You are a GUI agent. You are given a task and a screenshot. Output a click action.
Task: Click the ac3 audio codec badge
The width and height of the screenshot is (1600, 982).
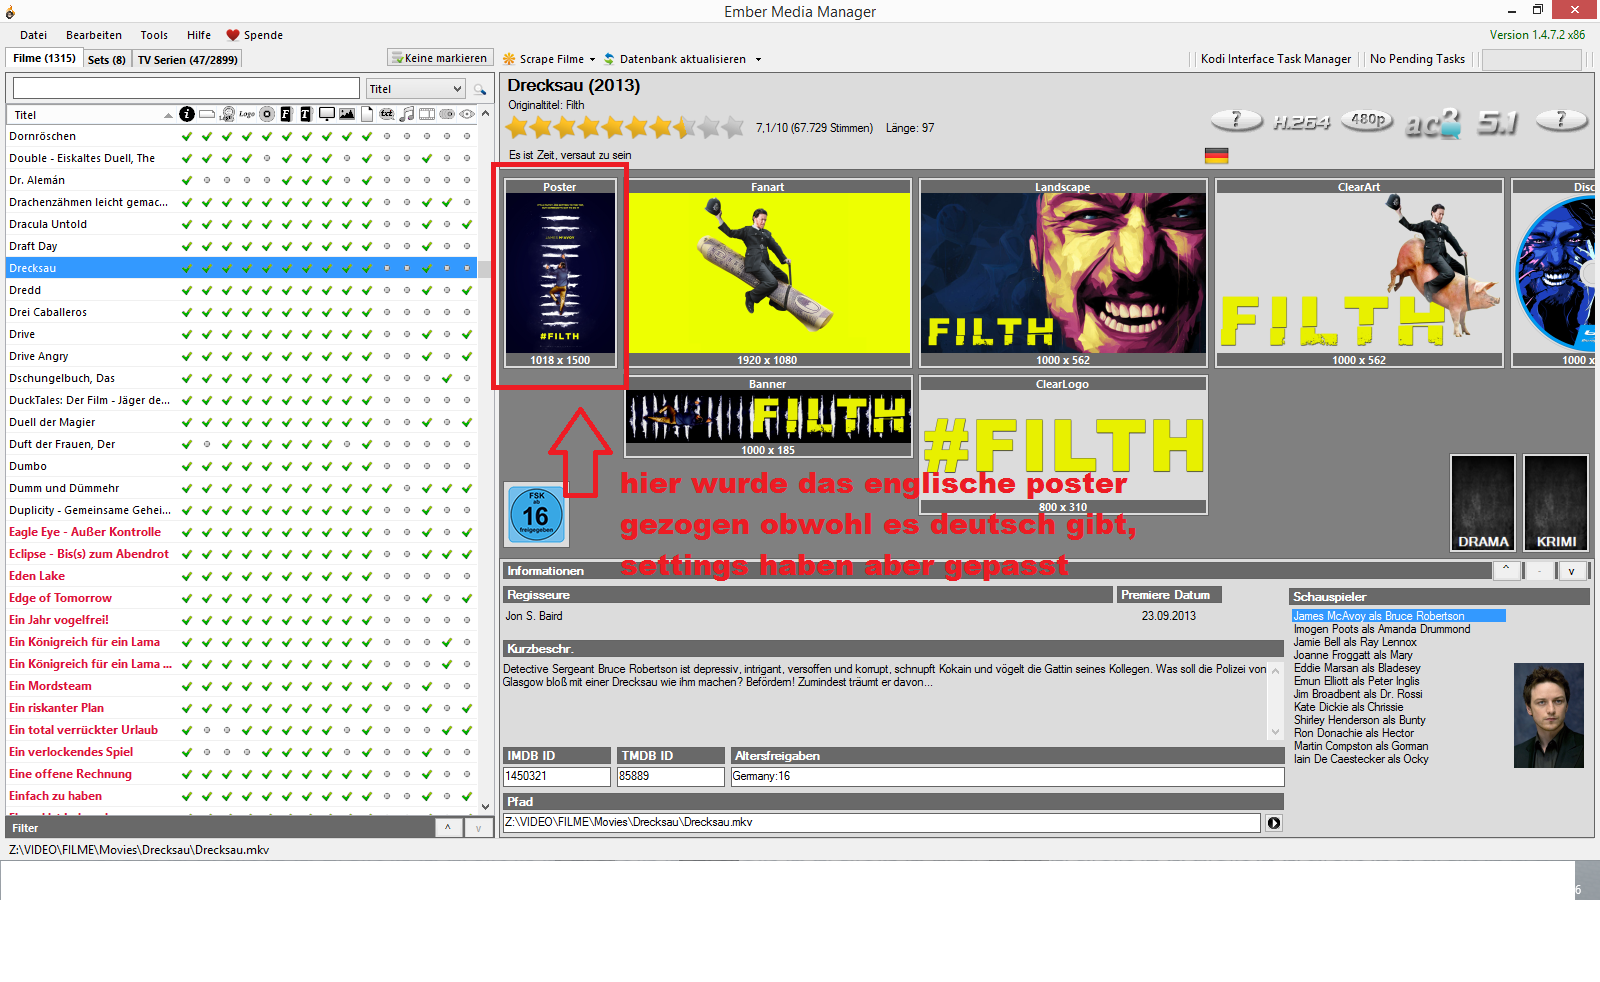1433,123
